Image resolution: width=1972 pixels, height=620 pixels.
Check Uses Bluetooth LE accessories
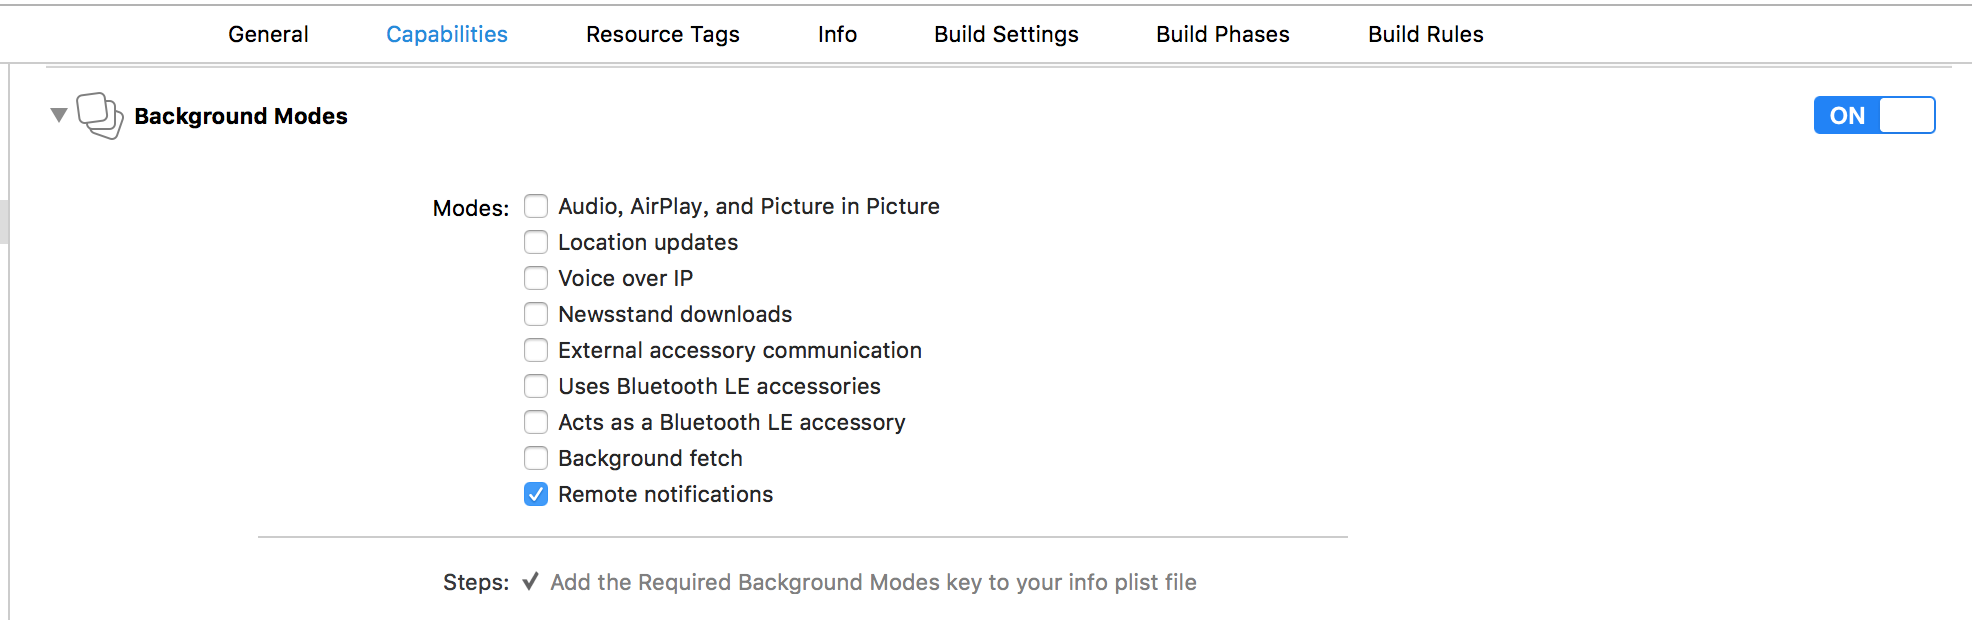point(536,386)
